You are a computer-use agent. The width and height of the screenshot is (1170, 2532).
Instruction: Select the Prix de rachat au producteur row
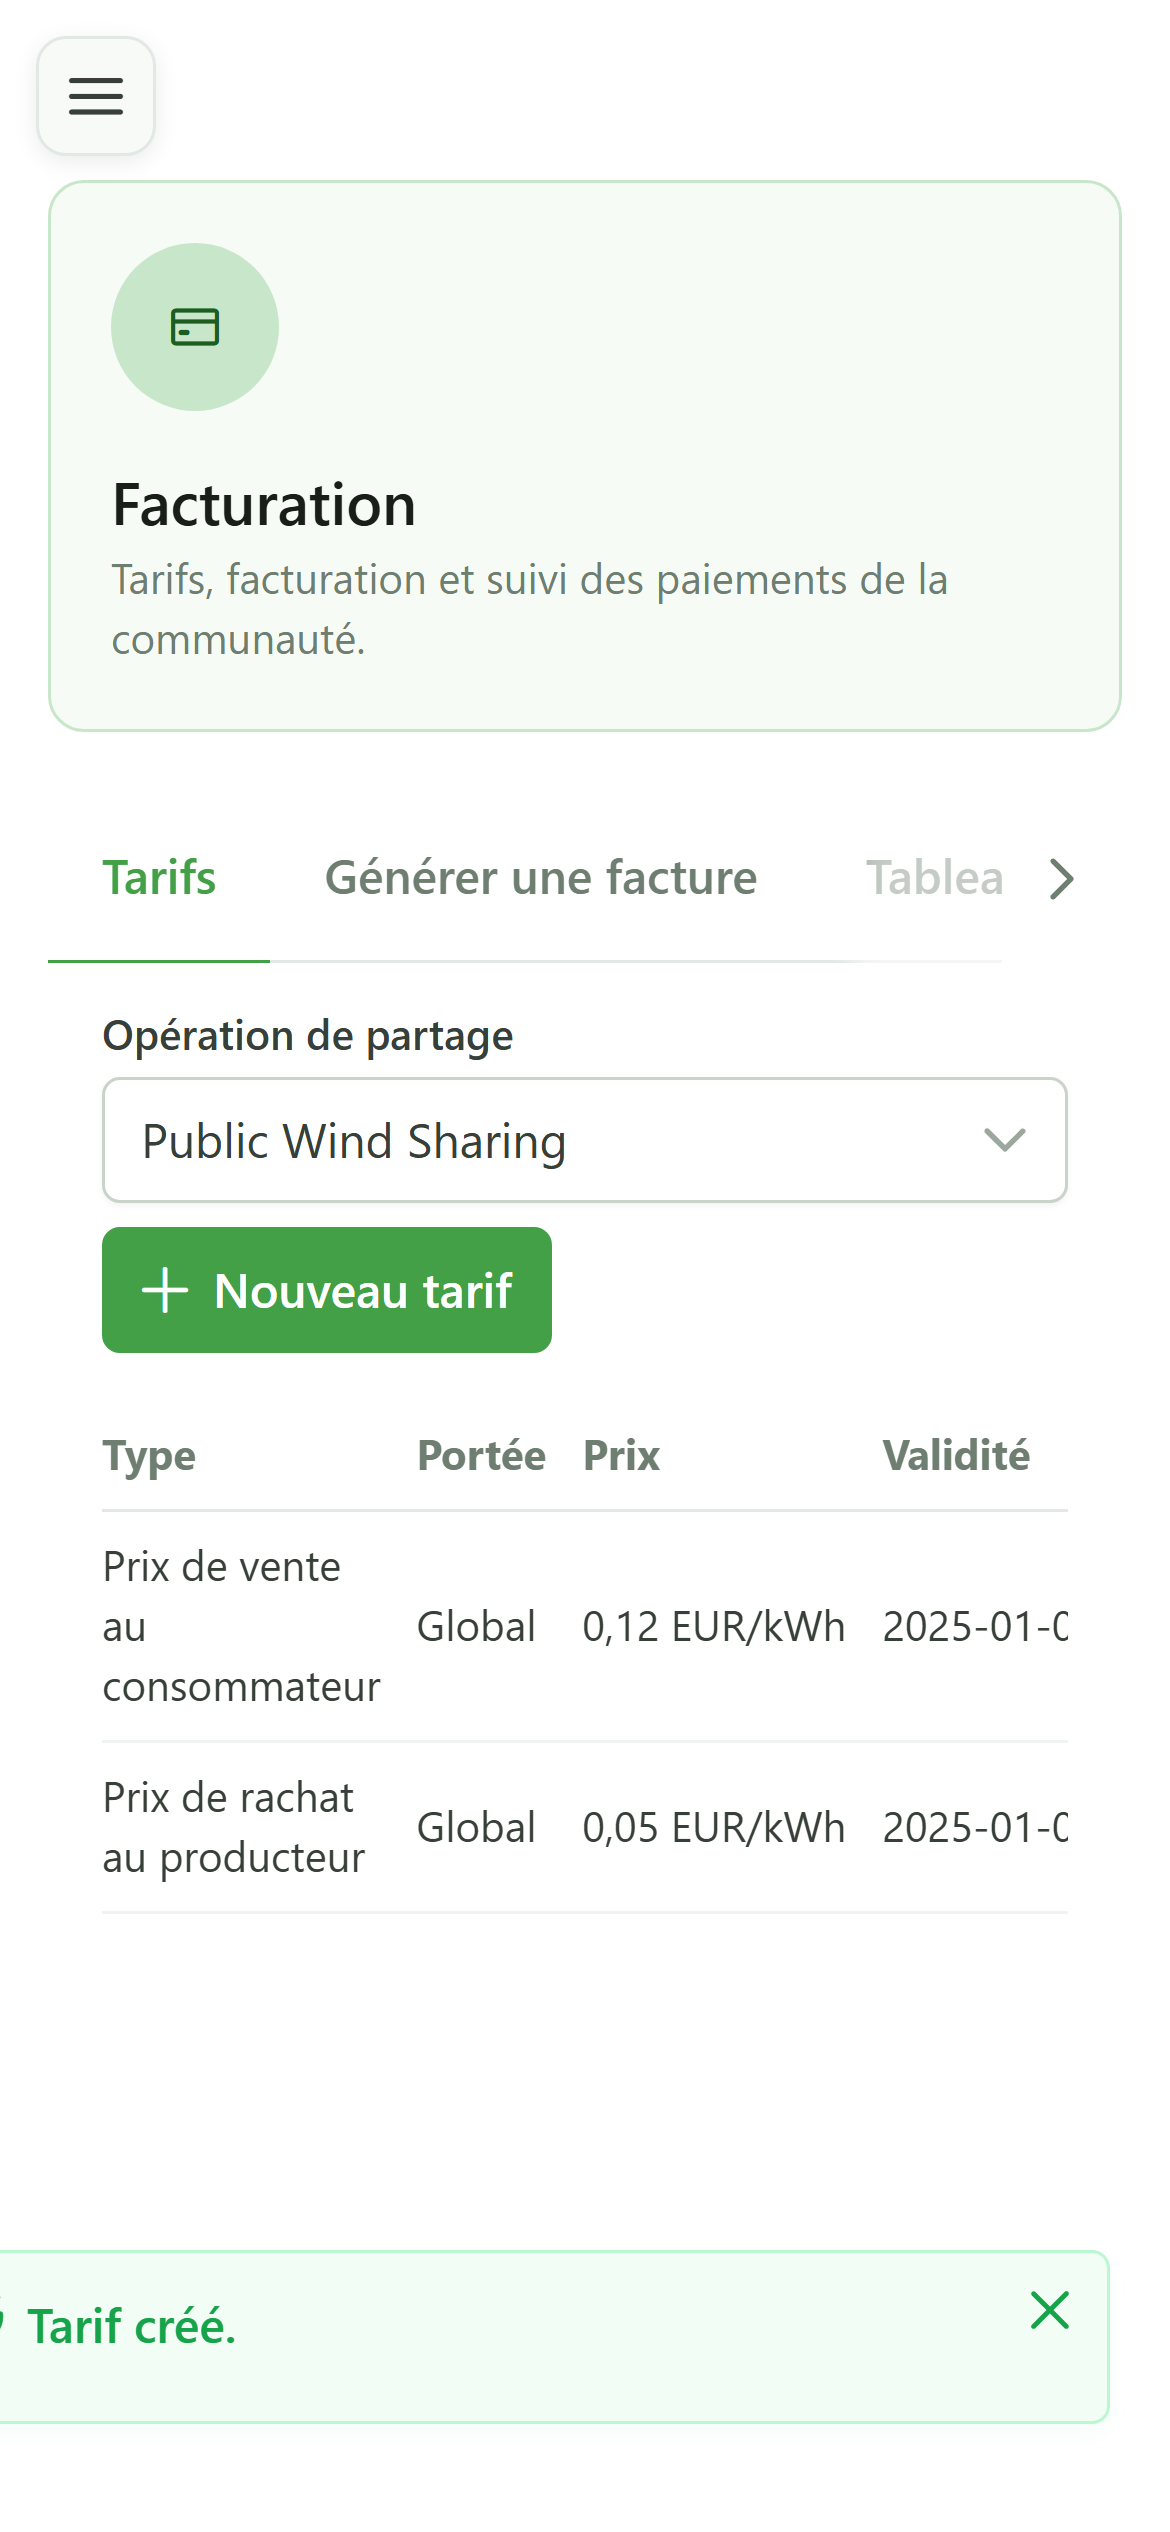click(585, 1828)
